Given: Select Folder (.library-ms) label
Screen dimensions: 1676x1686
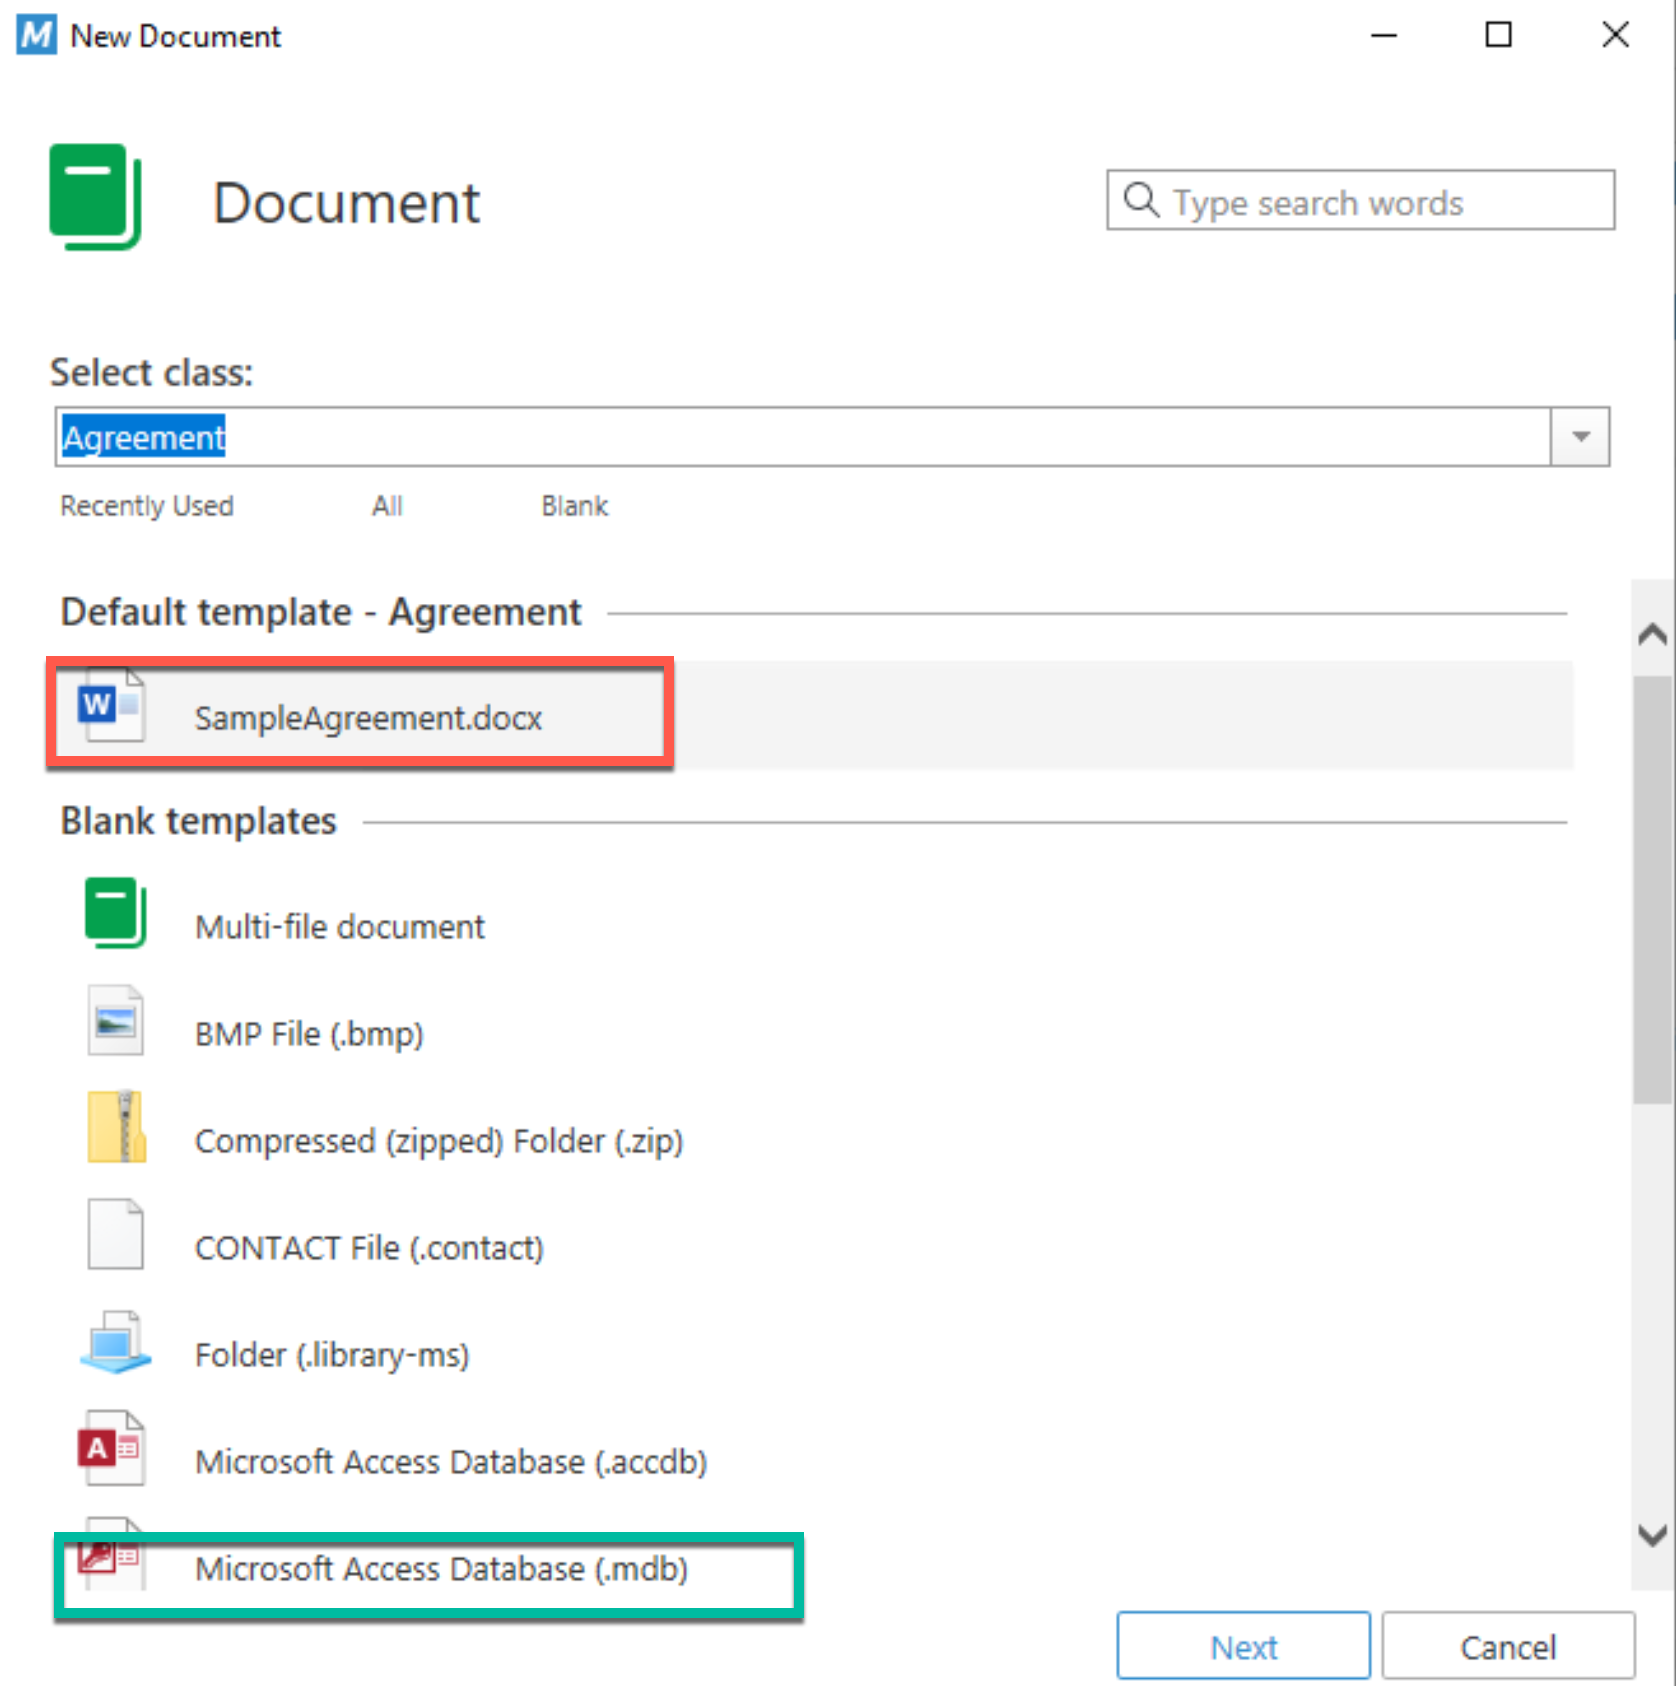Looking at the screenshot, I should click(x=332, y=1355).
